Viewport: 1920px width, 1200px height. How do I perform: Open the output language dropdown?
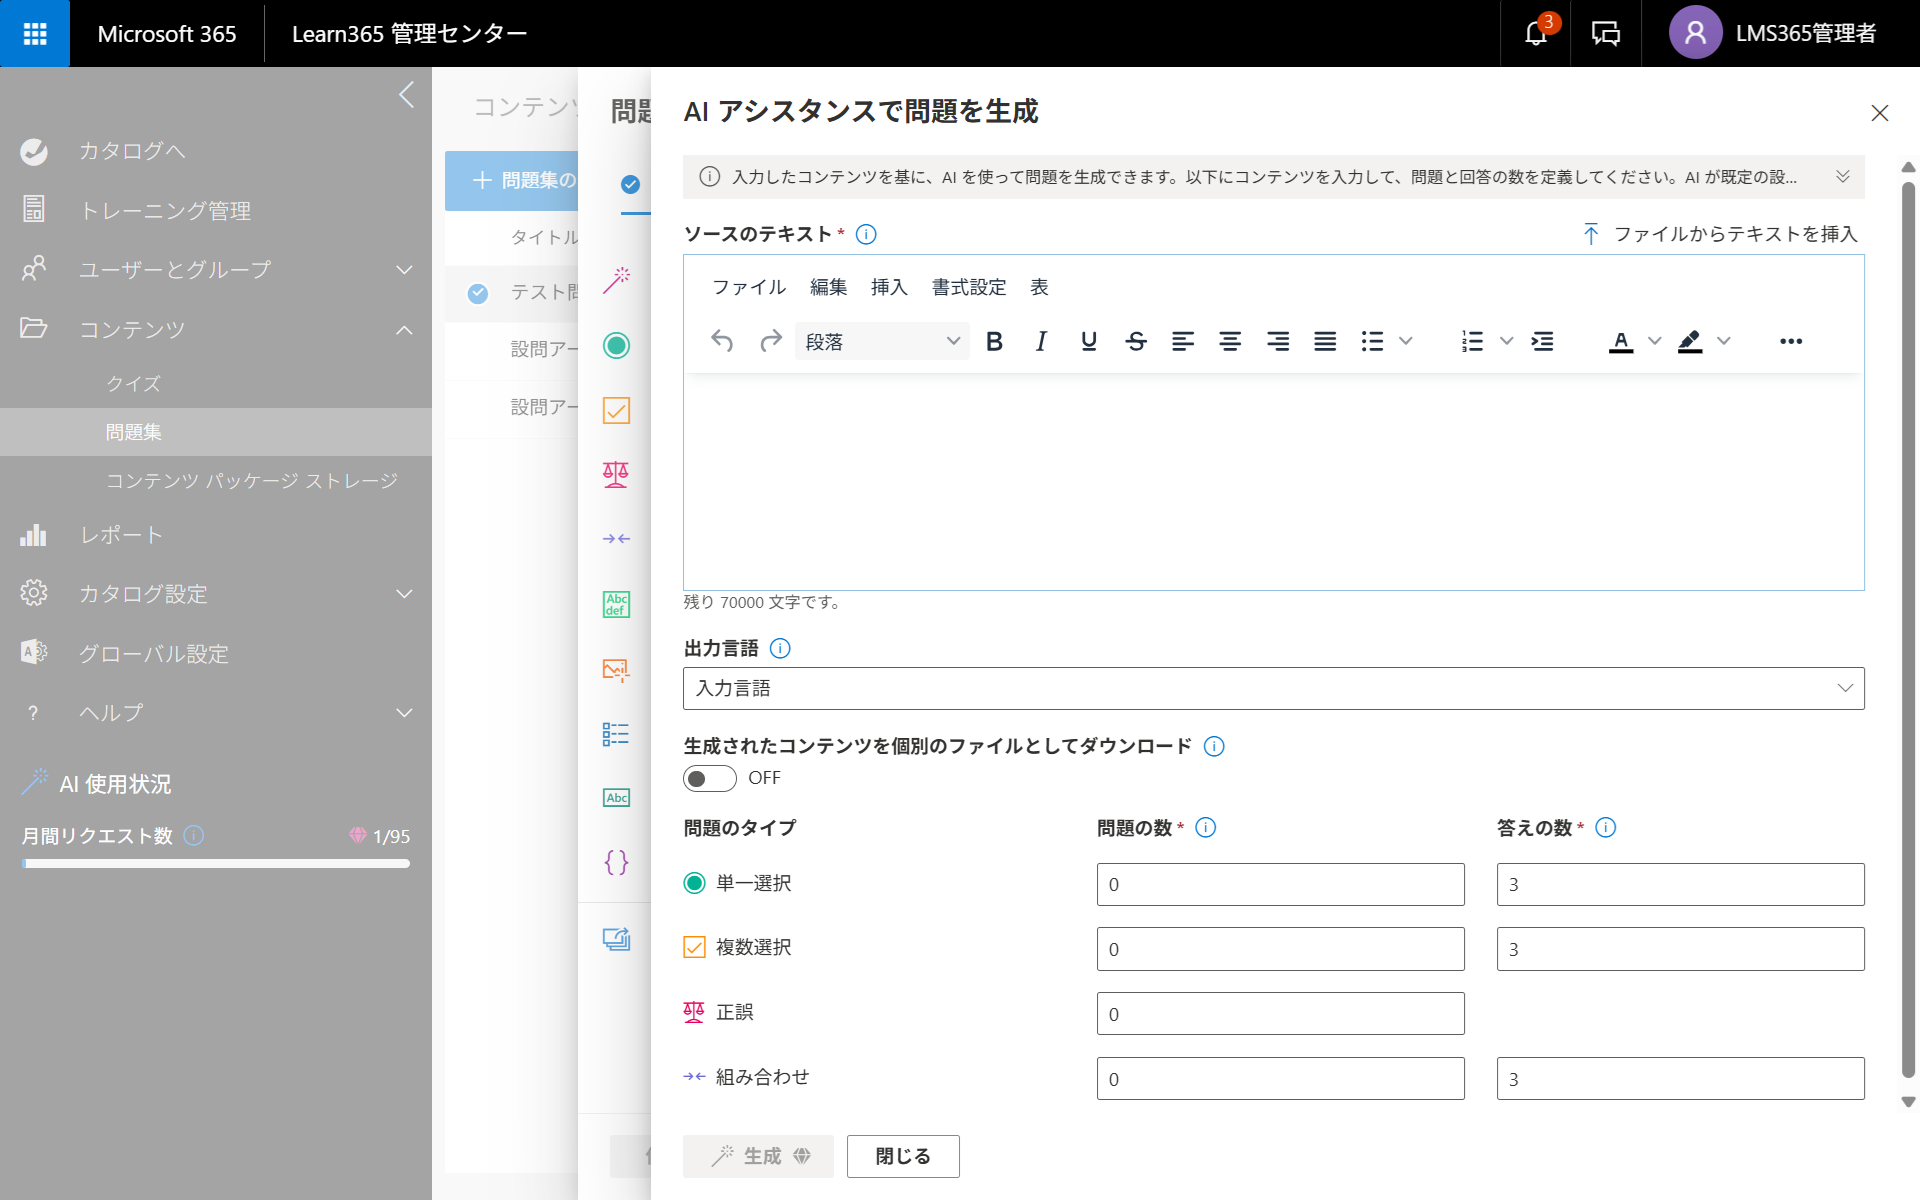coord(1273,688)
